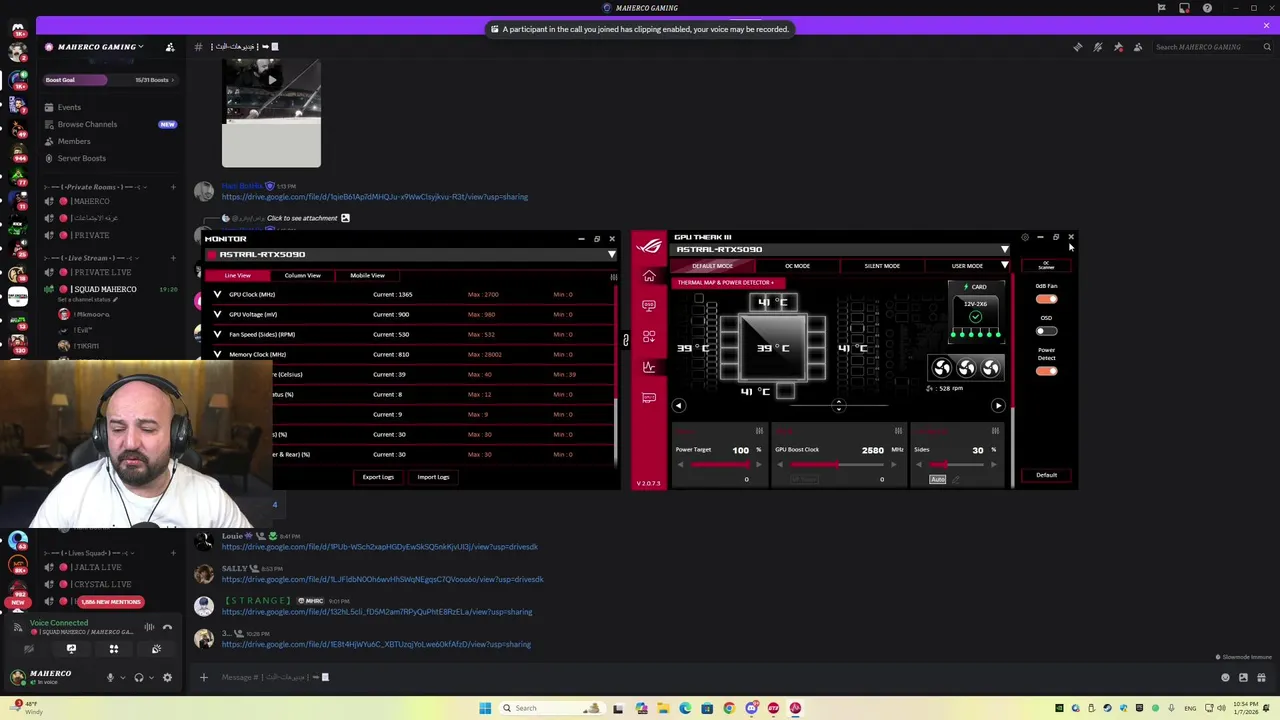The width and height of the screenshot is (1280, 720).
Task: Click the three fans status icon
Action: pos(966,368)
